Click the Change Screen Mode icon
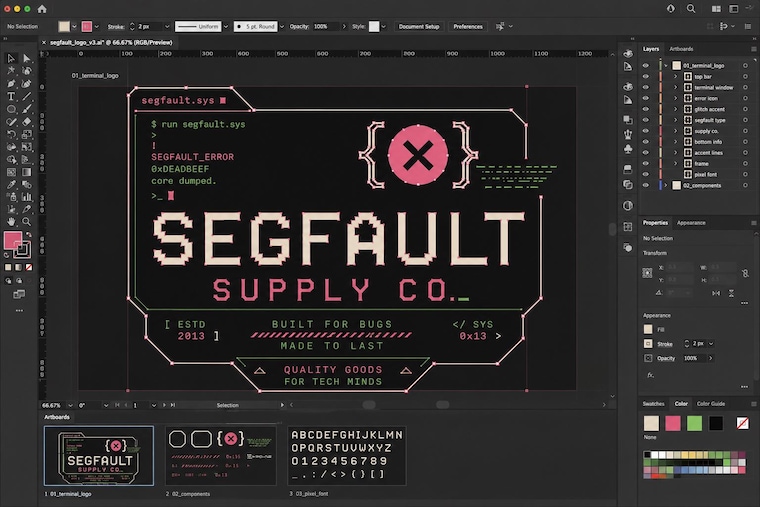 (19, 294)
